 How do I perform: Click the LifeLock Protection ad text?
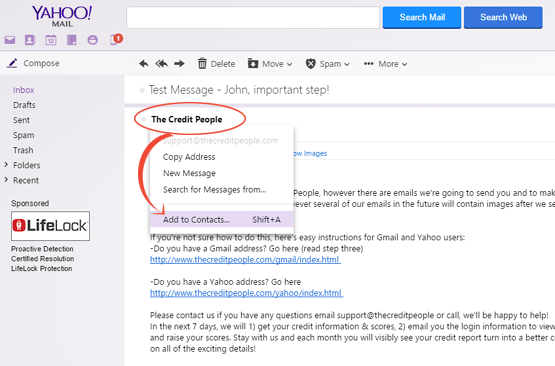[x=41, y=269]
